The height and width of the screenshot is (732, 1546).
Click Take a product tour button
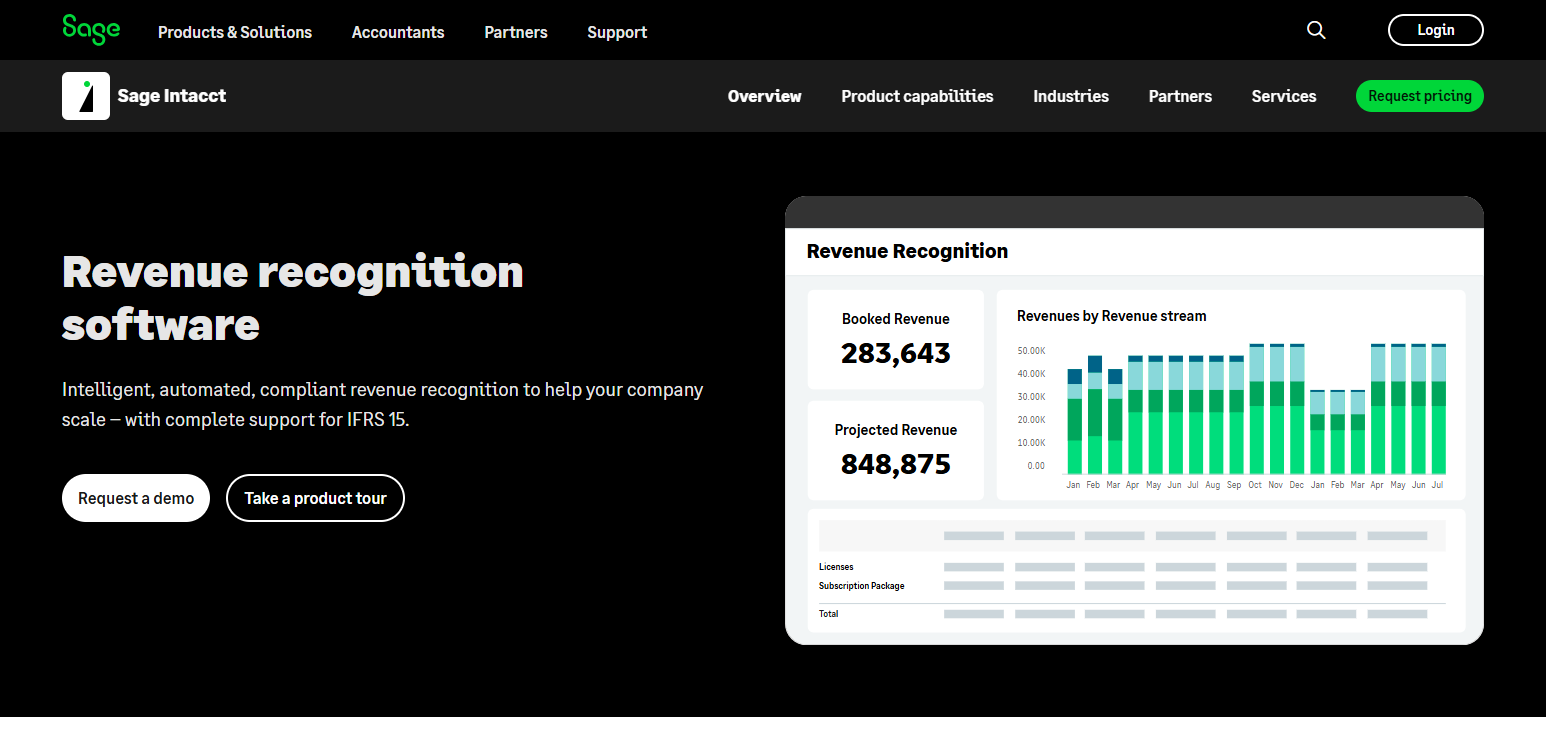[x=315, y=498]
